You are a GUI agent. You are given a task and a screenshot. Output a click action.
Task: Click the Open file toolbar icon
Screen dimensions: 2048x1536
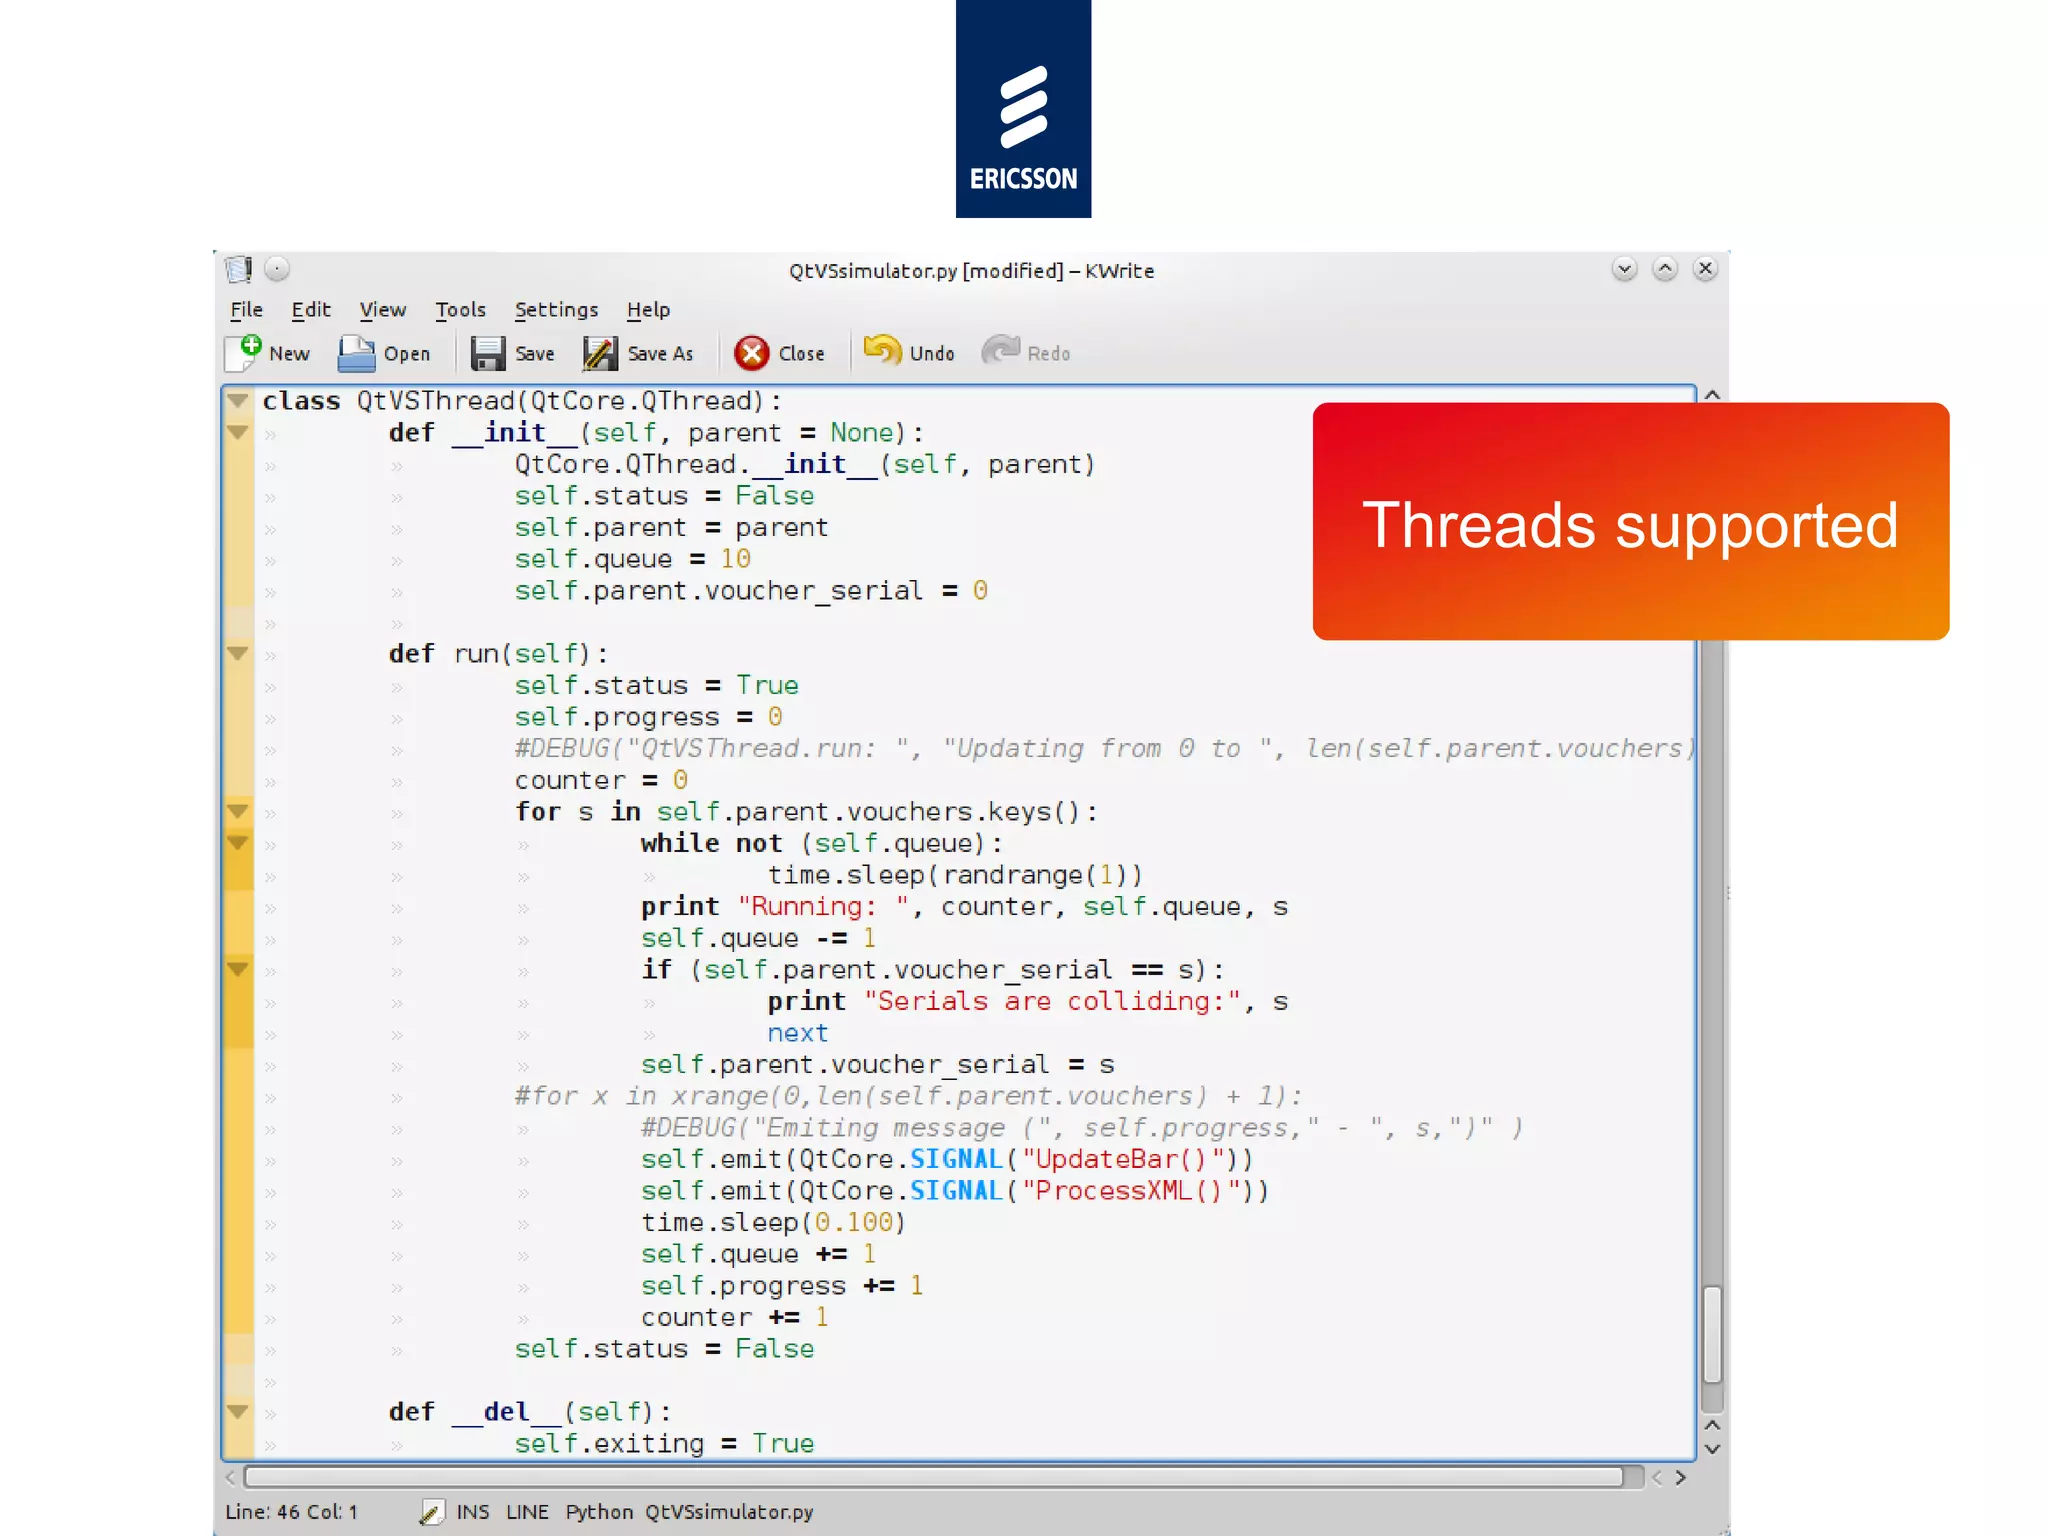[356, 353]
